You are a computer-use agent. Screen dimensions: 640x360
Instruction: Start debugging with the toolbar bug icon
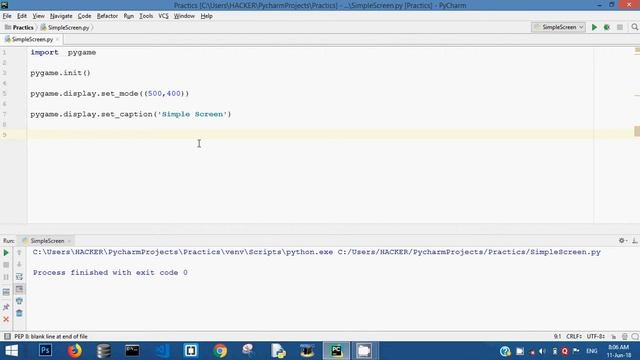click(x=607, y=27)
